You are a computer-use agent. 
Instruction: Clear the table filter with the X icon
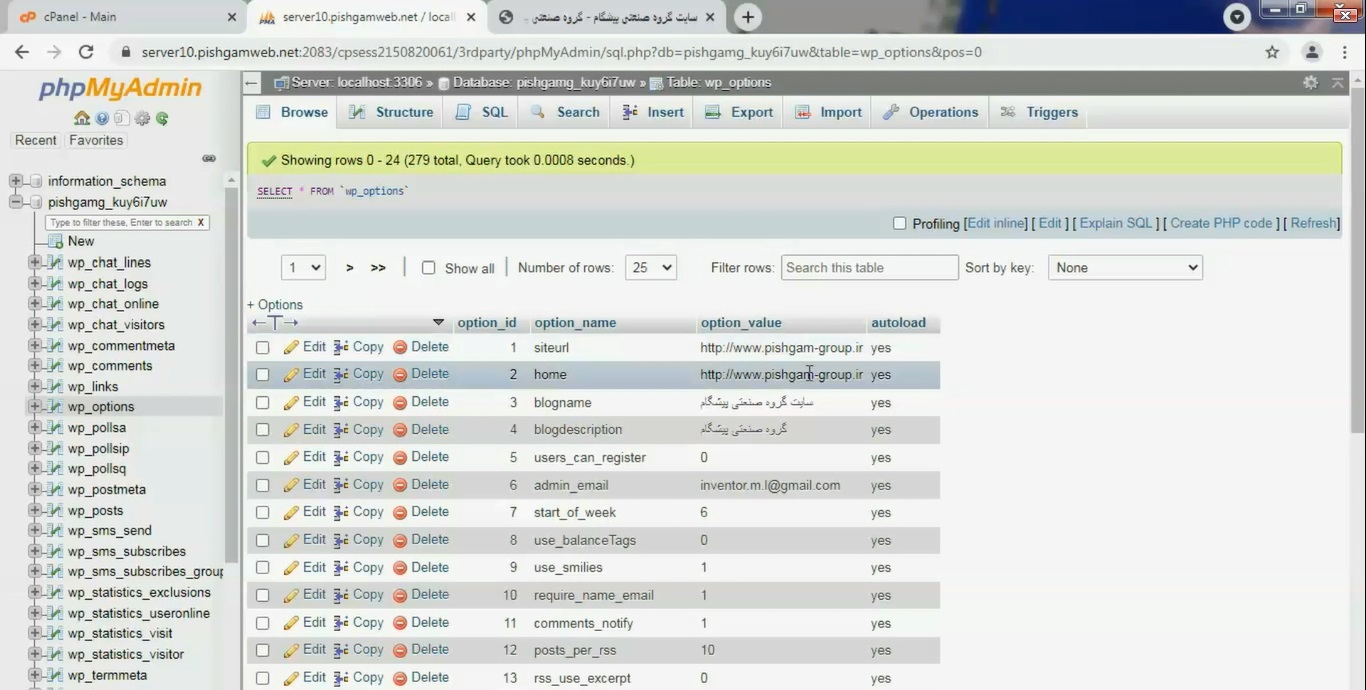201,222
